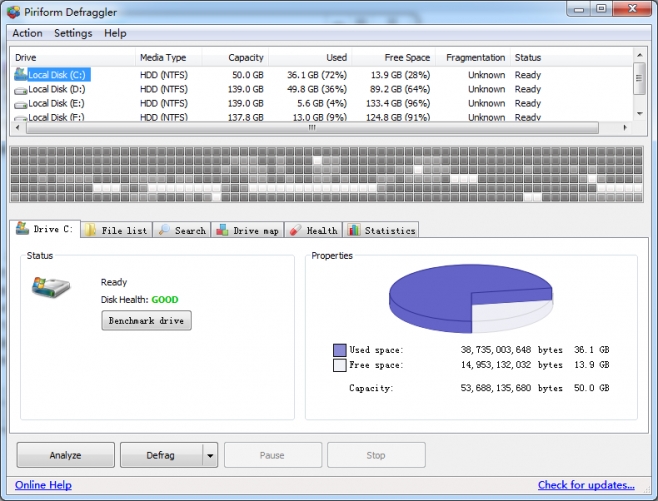
Task: Switch to the Search tab
Action: [x=182, y=230]
